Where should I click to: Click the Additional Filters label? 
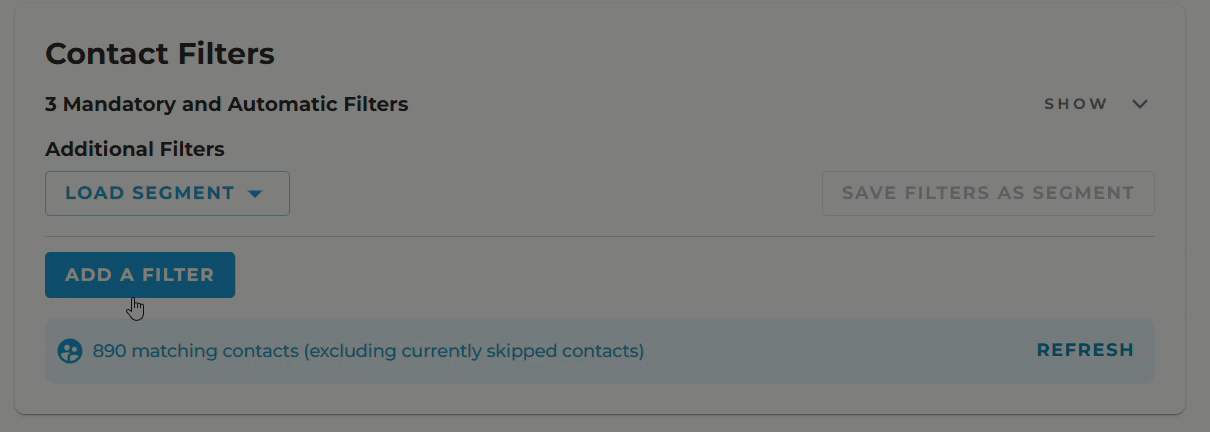click(x=135, y=149)
